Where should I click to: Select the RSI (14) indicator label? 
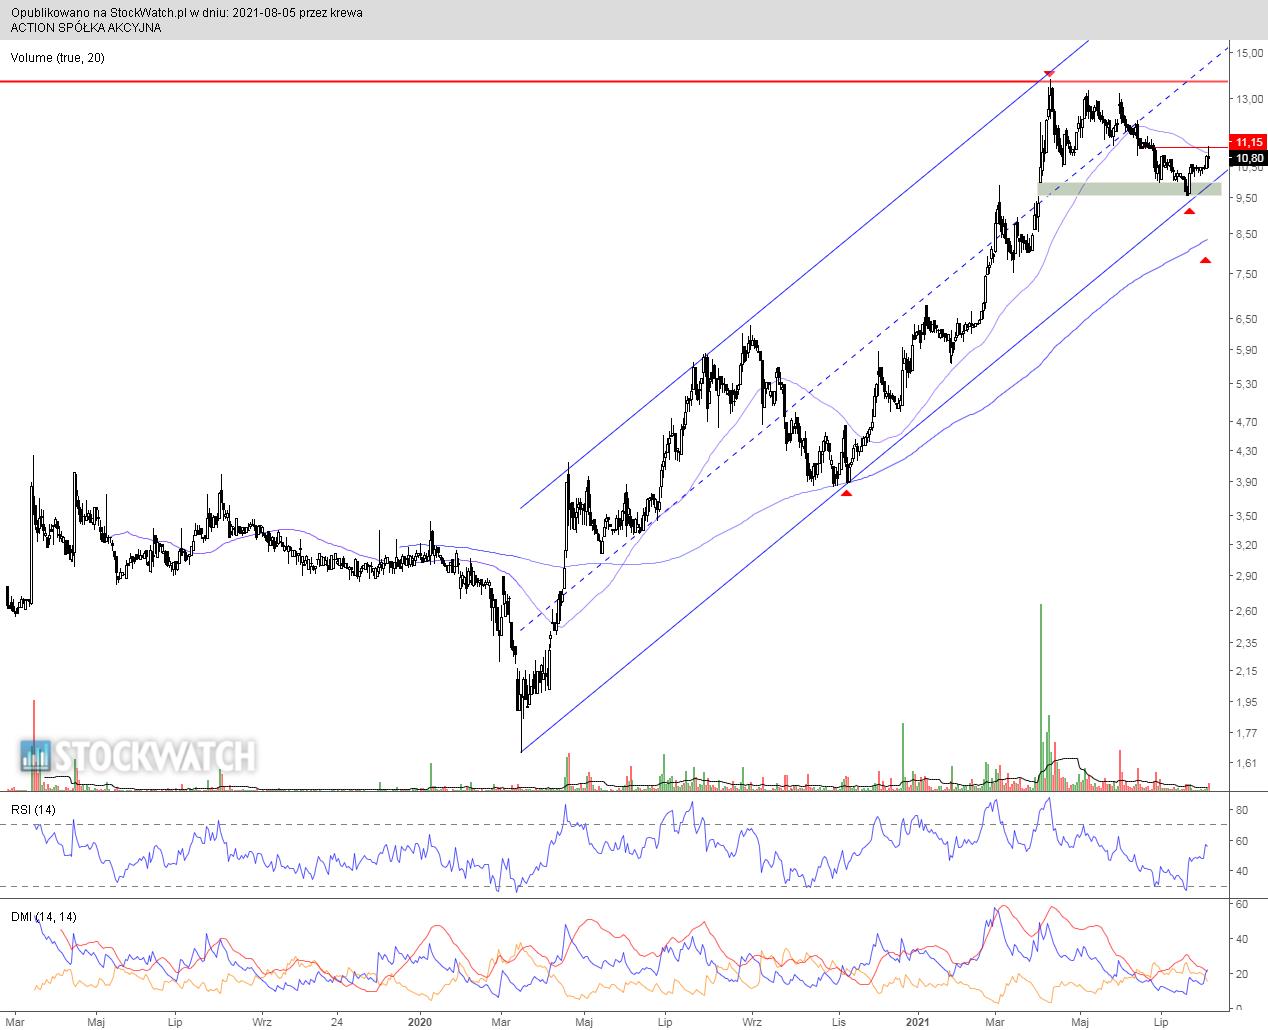coord(33,809)
